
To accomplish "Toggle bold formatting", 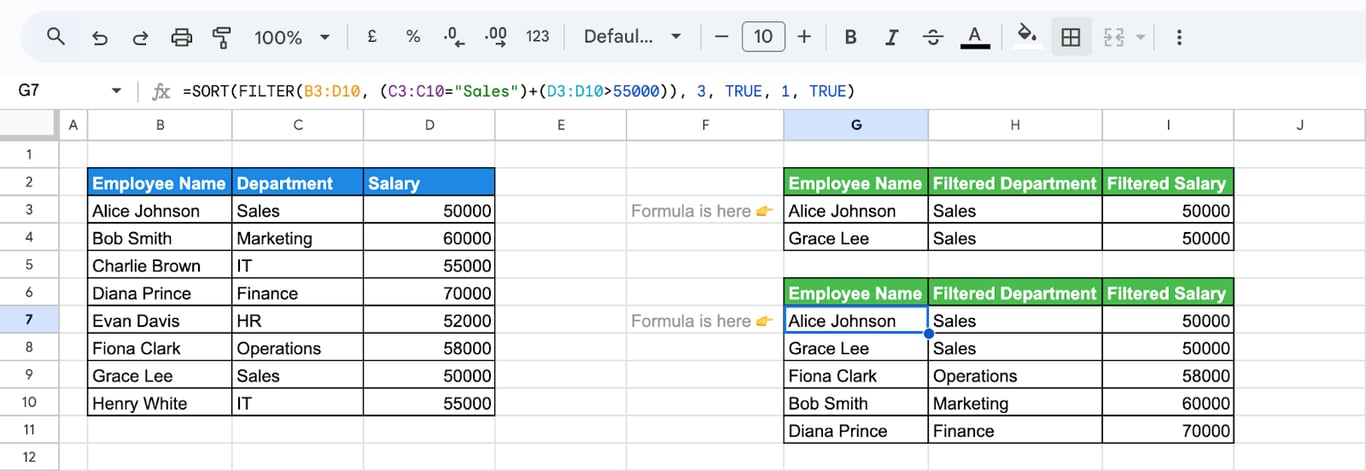I will [x=851, y=37].
